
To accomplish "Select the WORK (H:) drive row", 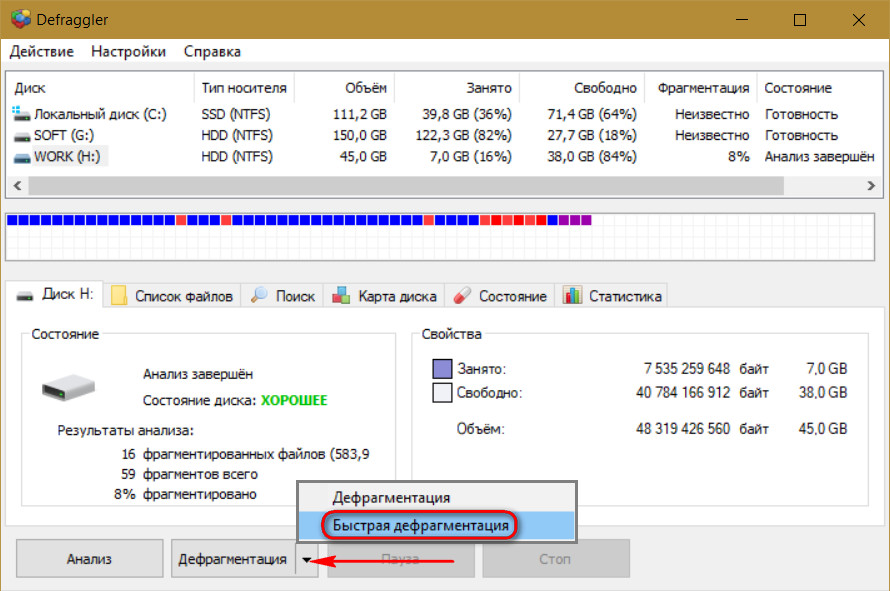I will (444, 156).
